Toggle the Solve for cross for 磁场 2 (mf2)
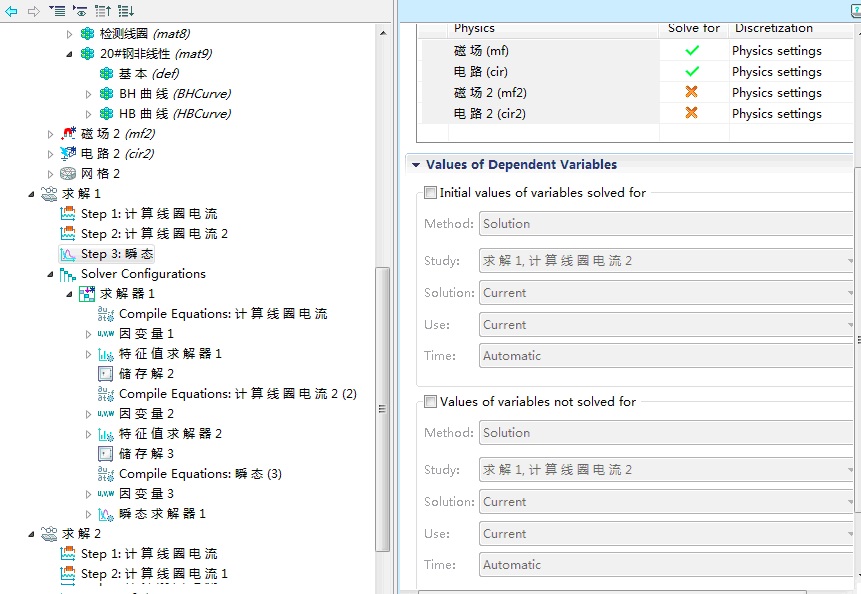 [x=692, y=93]
